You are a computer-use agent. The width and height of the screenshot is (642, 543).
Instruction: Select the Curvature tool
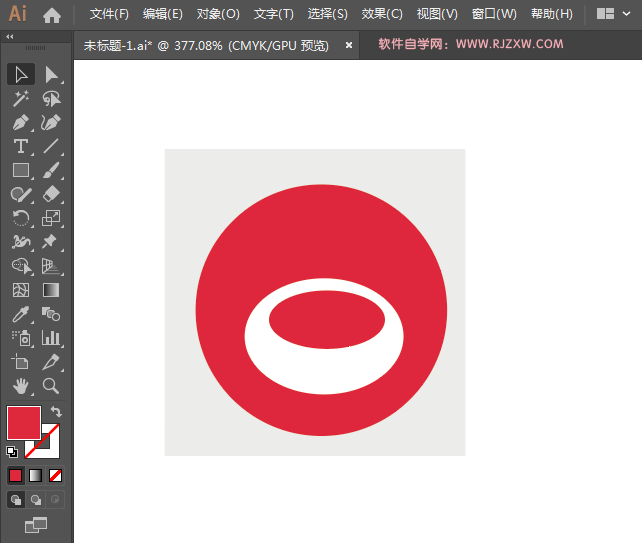(x=52, y=122)
